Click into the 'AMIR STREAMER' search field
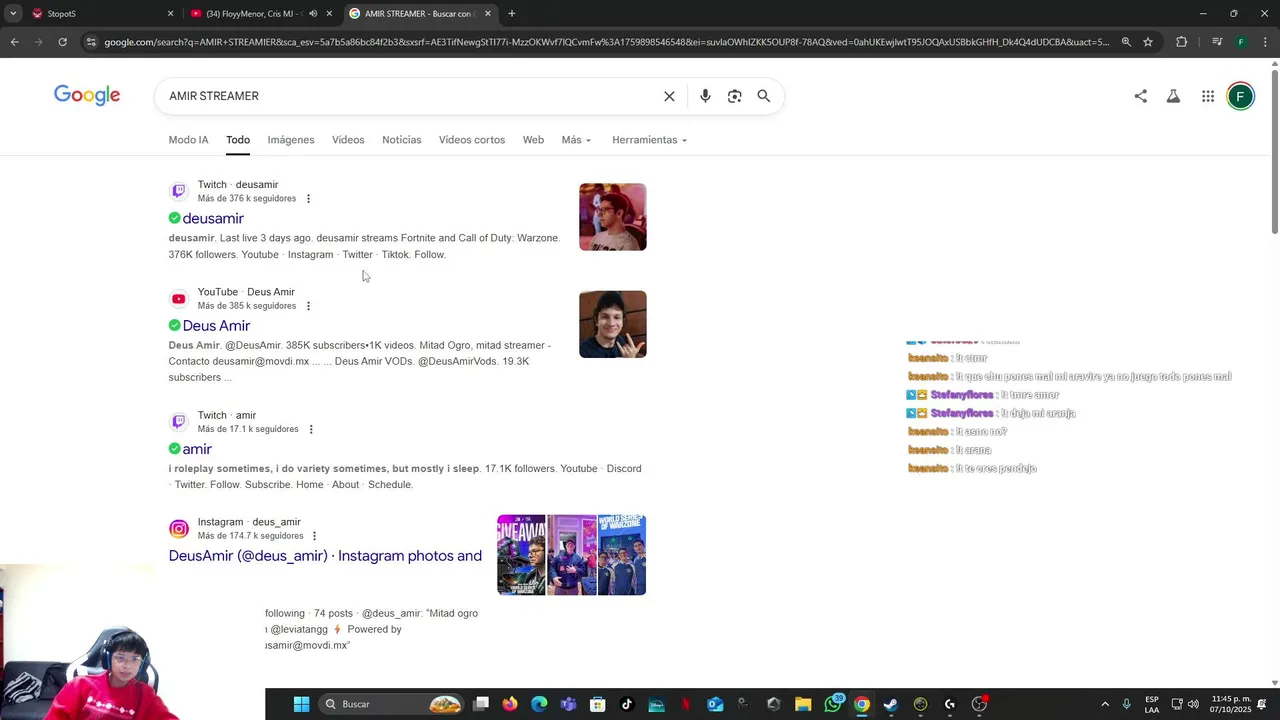The image size is (1280, 720). (410, 96)
